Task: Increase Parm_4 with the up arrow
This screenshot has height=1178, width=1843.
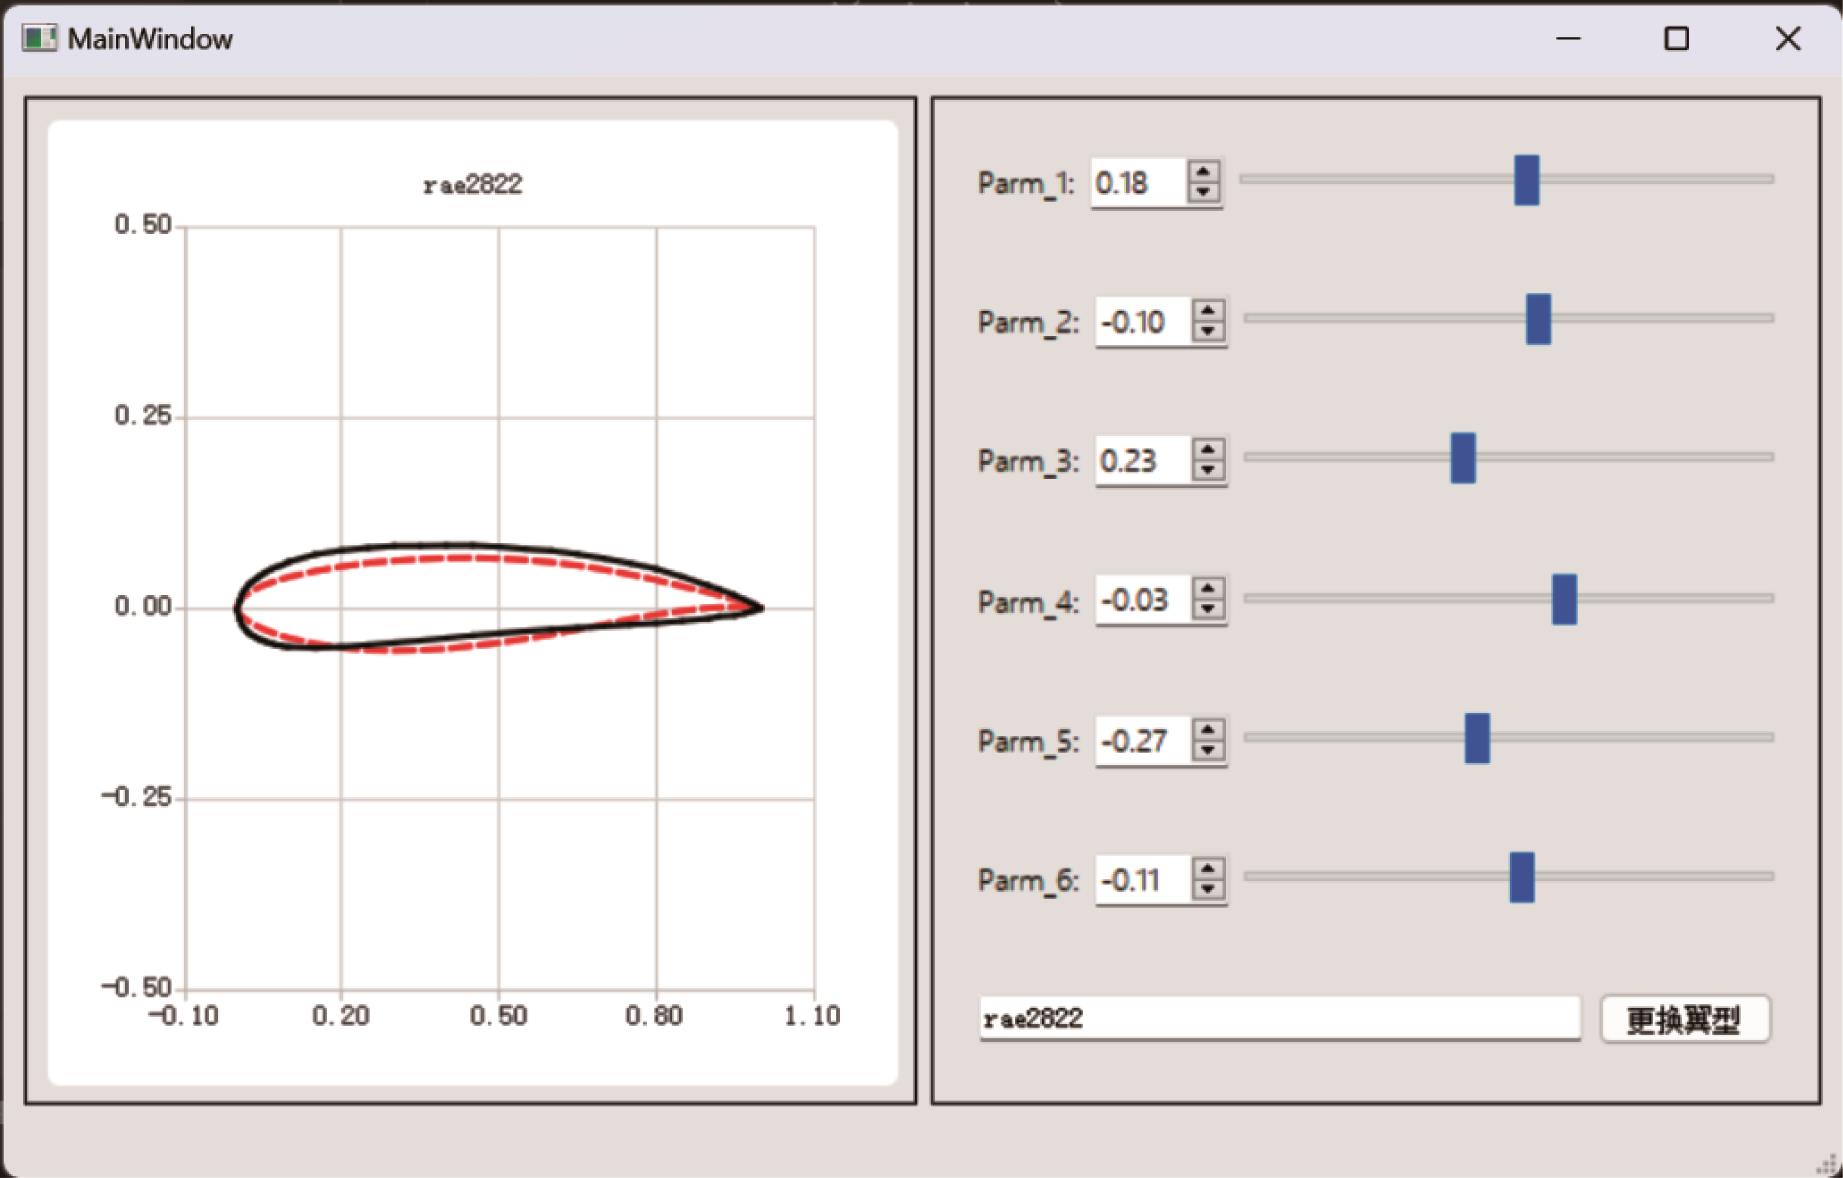Action: tap(1209, 590)
